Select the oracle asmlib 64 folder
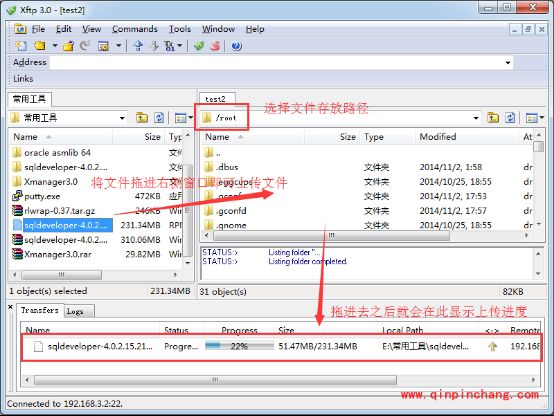The image size is (554, 416). [x=52, y=153]
